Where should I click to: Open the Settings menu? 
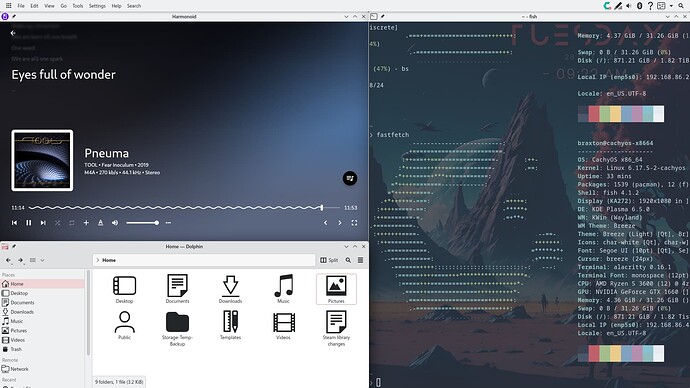click(x=97, y=6)
